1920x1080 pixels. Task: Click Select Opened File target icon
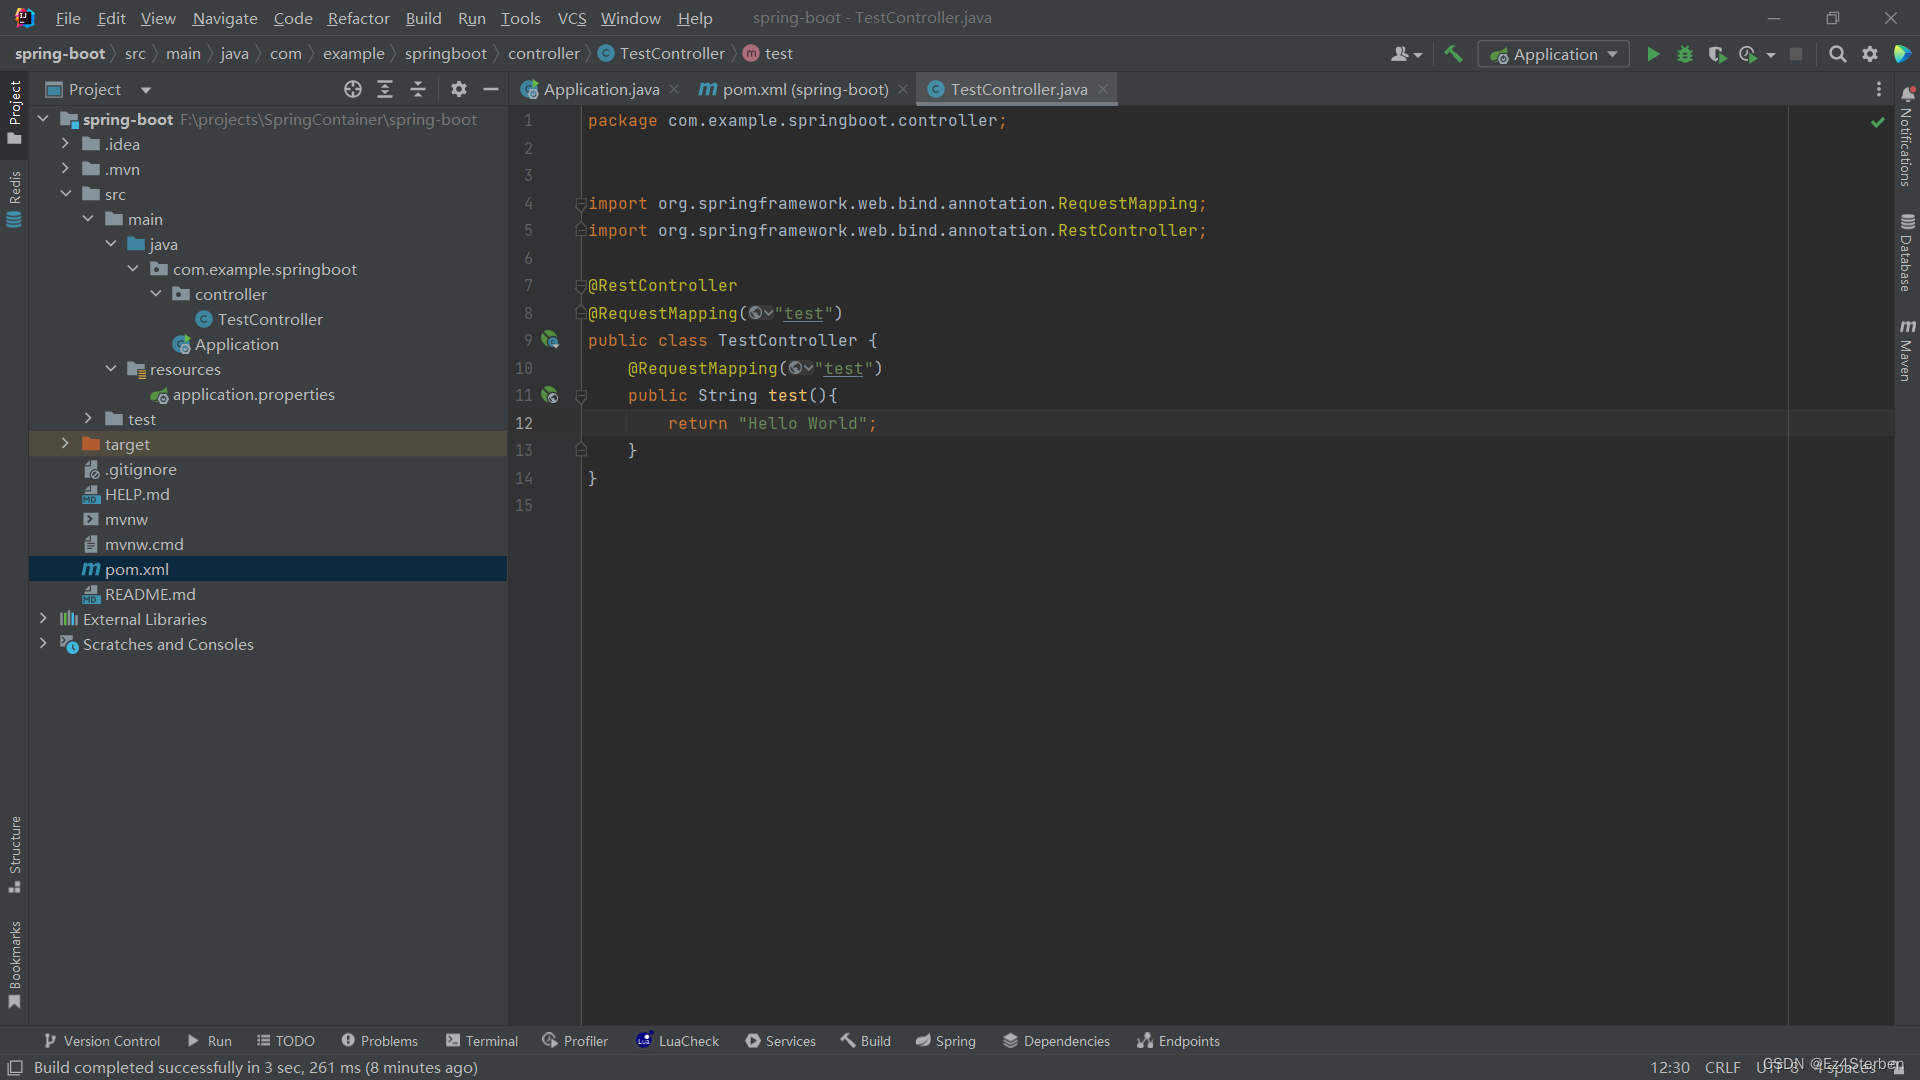[352, 89]
